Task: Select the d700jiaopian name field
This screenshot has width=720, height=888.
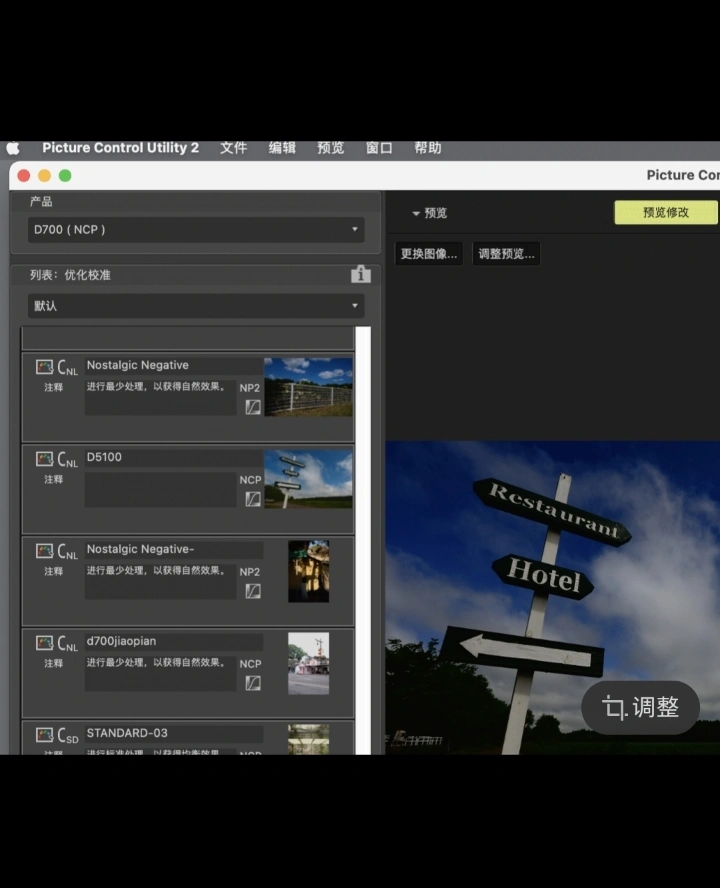Action: [x=174, y=642]
